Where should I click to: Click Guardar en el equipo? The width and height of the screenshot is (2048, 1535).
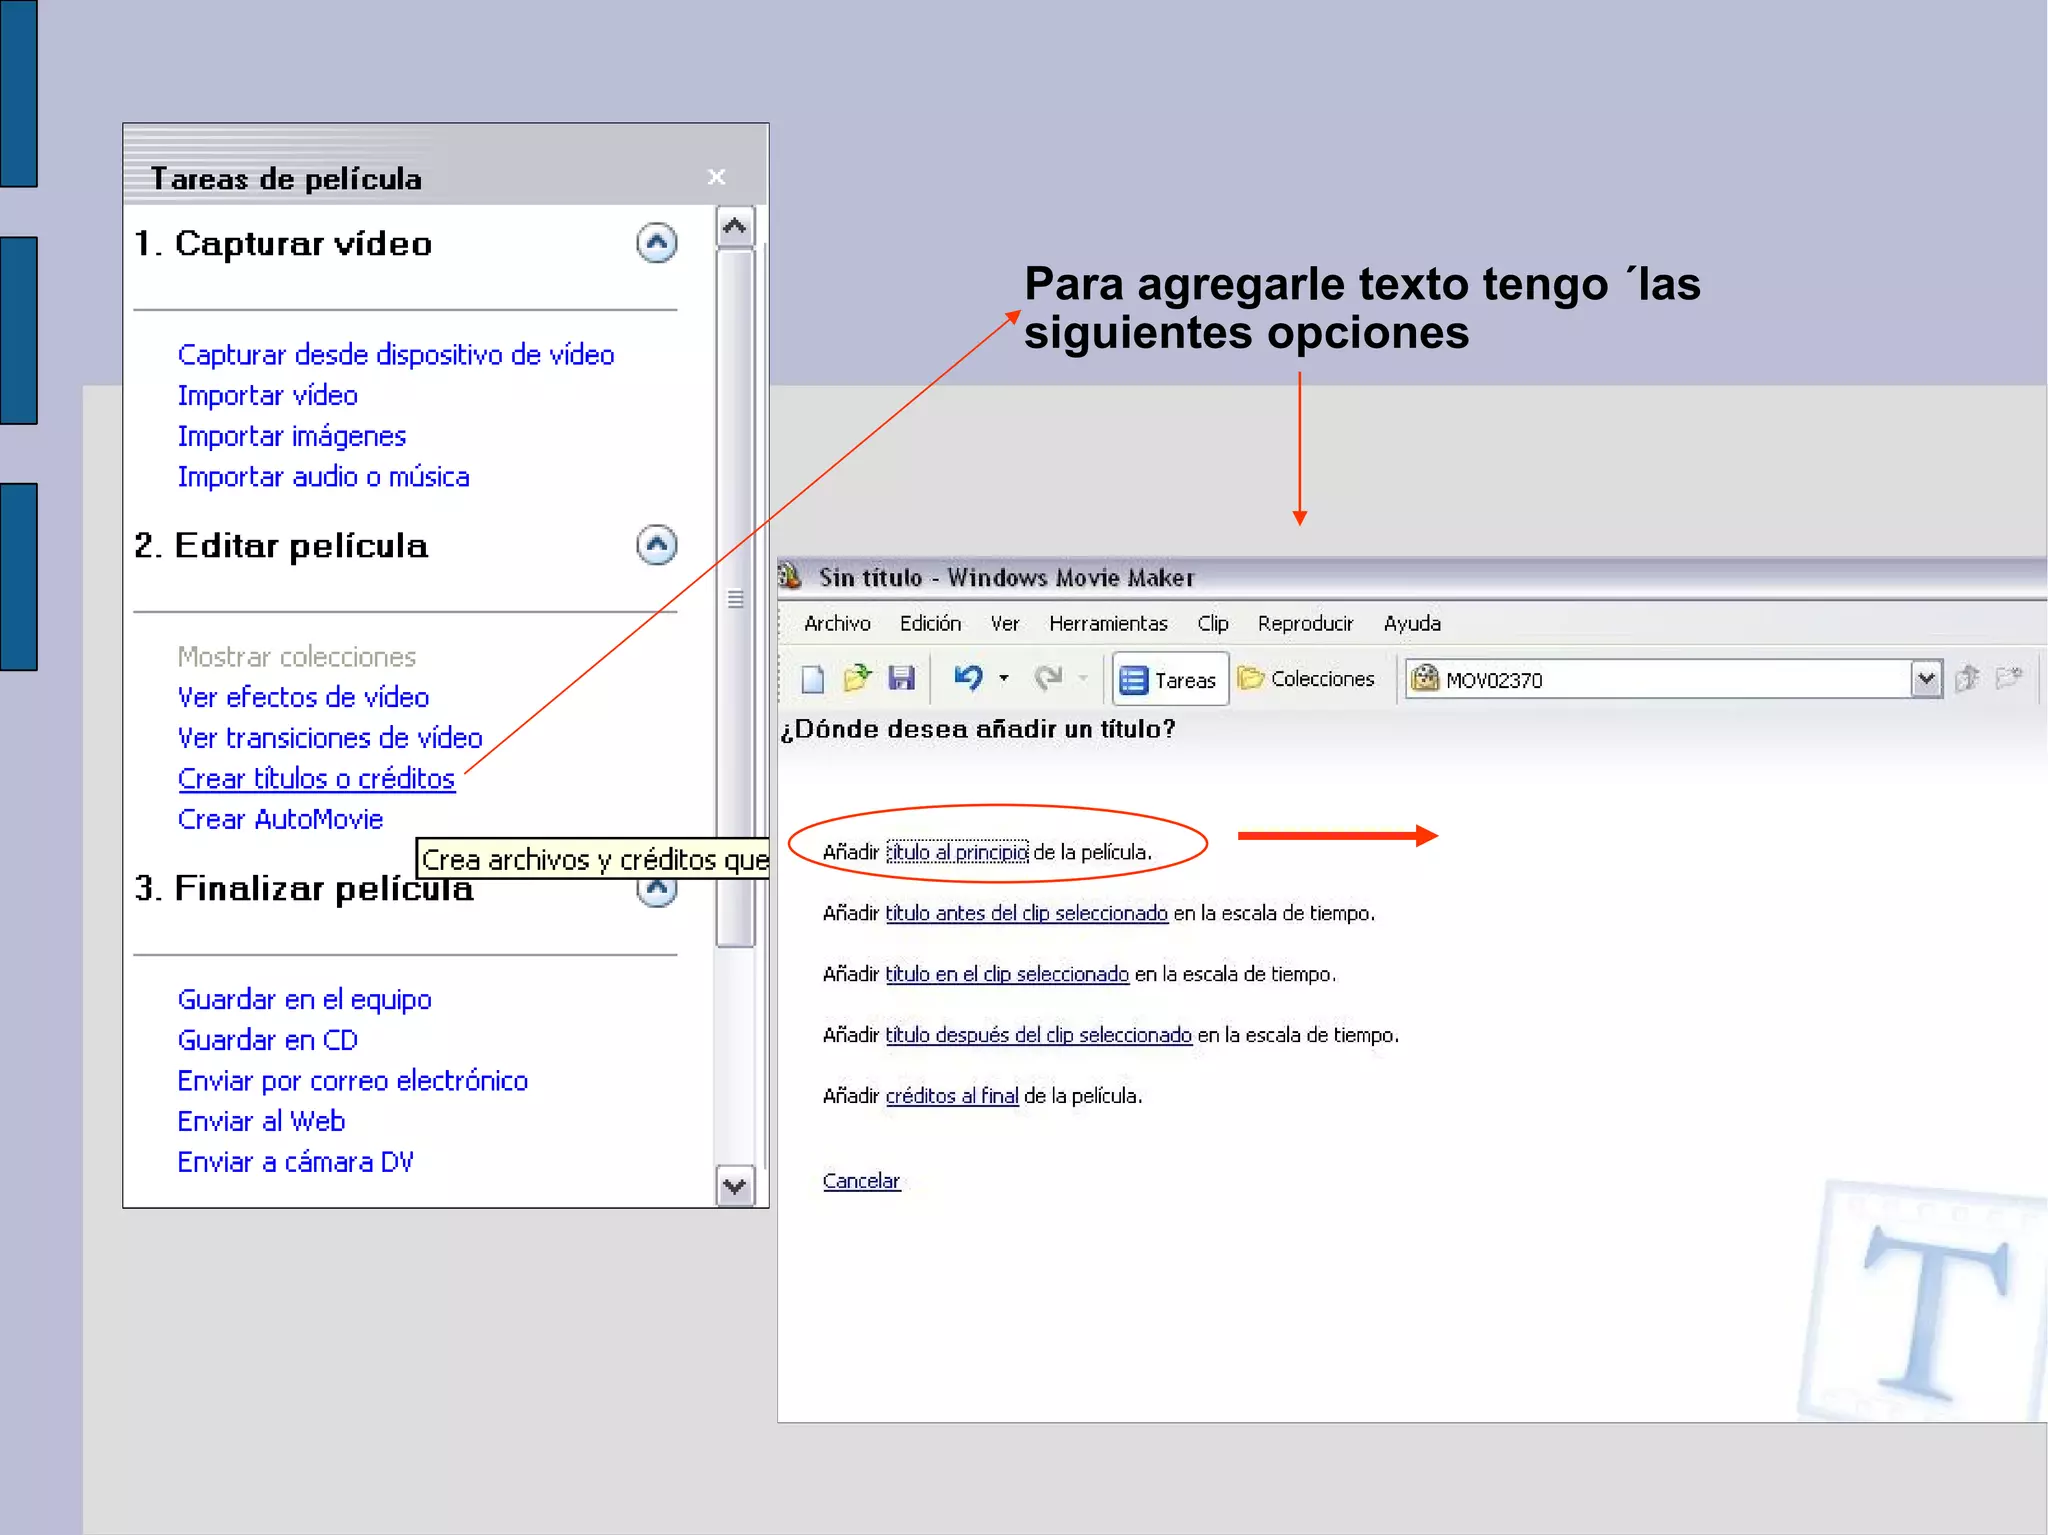305,1000
